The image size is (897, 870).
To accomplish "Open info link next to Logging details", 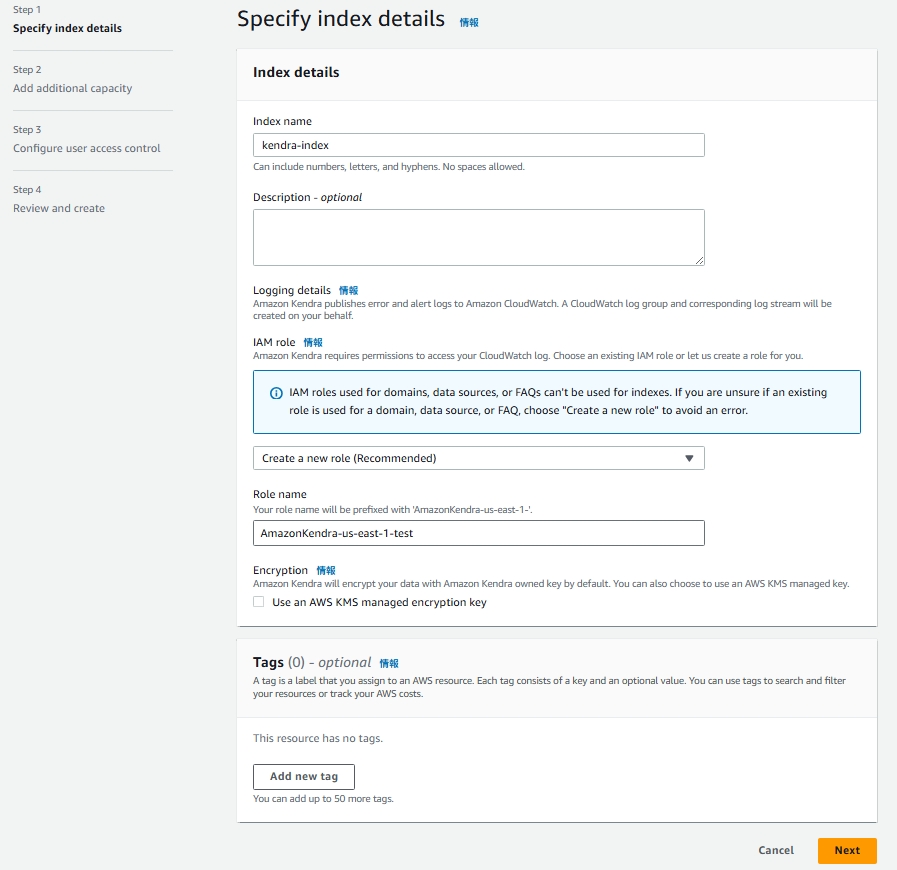I will pos(348,290).
